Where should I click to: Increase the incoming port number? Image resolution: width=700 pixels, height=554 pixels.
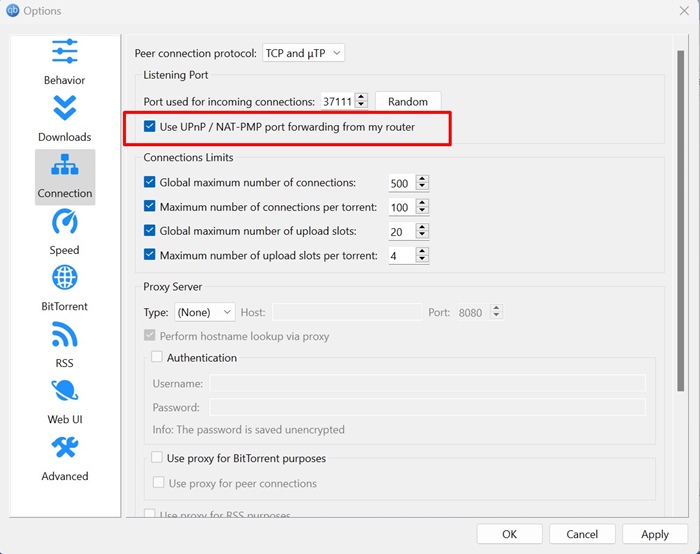coord(362,97)
